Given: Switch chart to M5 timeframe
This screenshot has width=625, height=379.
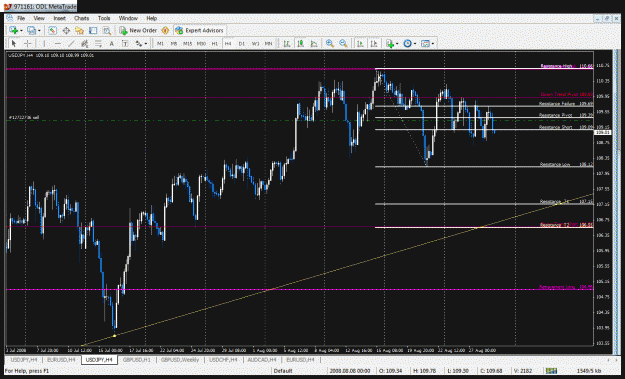Looking at the screenshot, I should pyautogui.click(x=174, y=43).
